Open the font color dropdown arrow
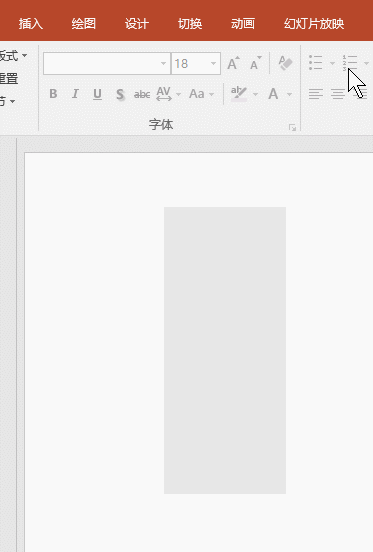The width and height of the screenshot is (373, 552). click(x=289, y=94)
